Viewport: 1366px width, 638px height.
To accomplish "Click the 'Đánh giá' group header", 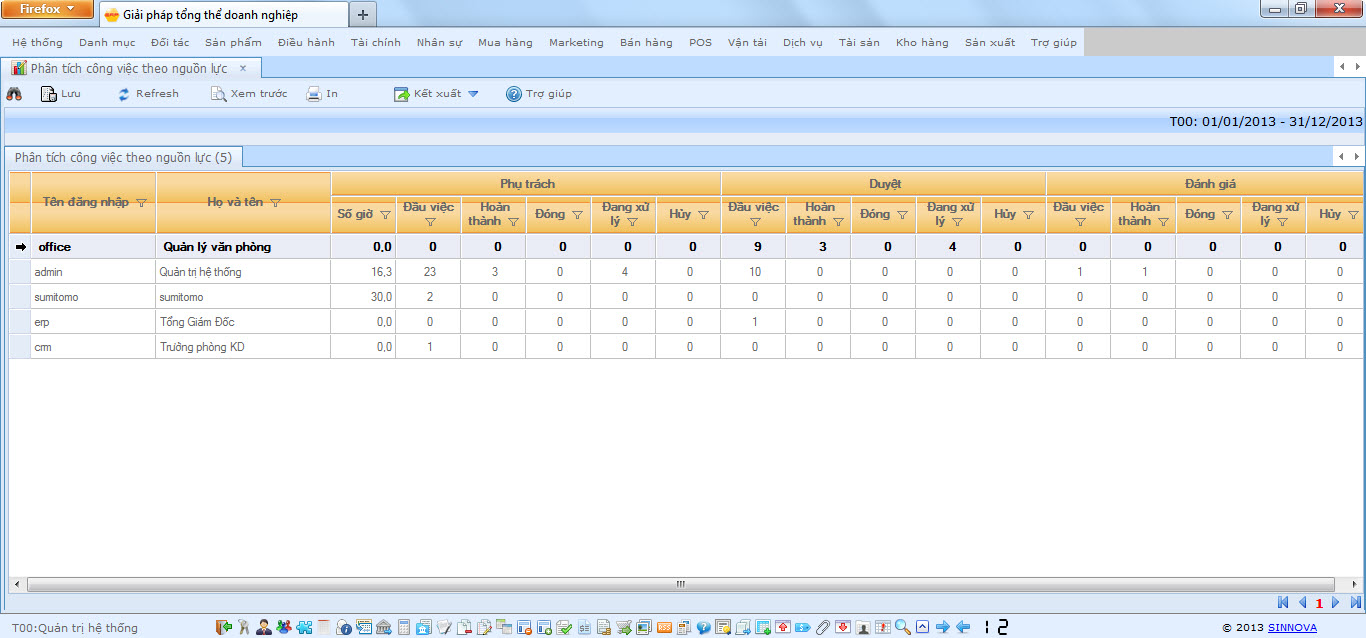I will point(1204,184).
